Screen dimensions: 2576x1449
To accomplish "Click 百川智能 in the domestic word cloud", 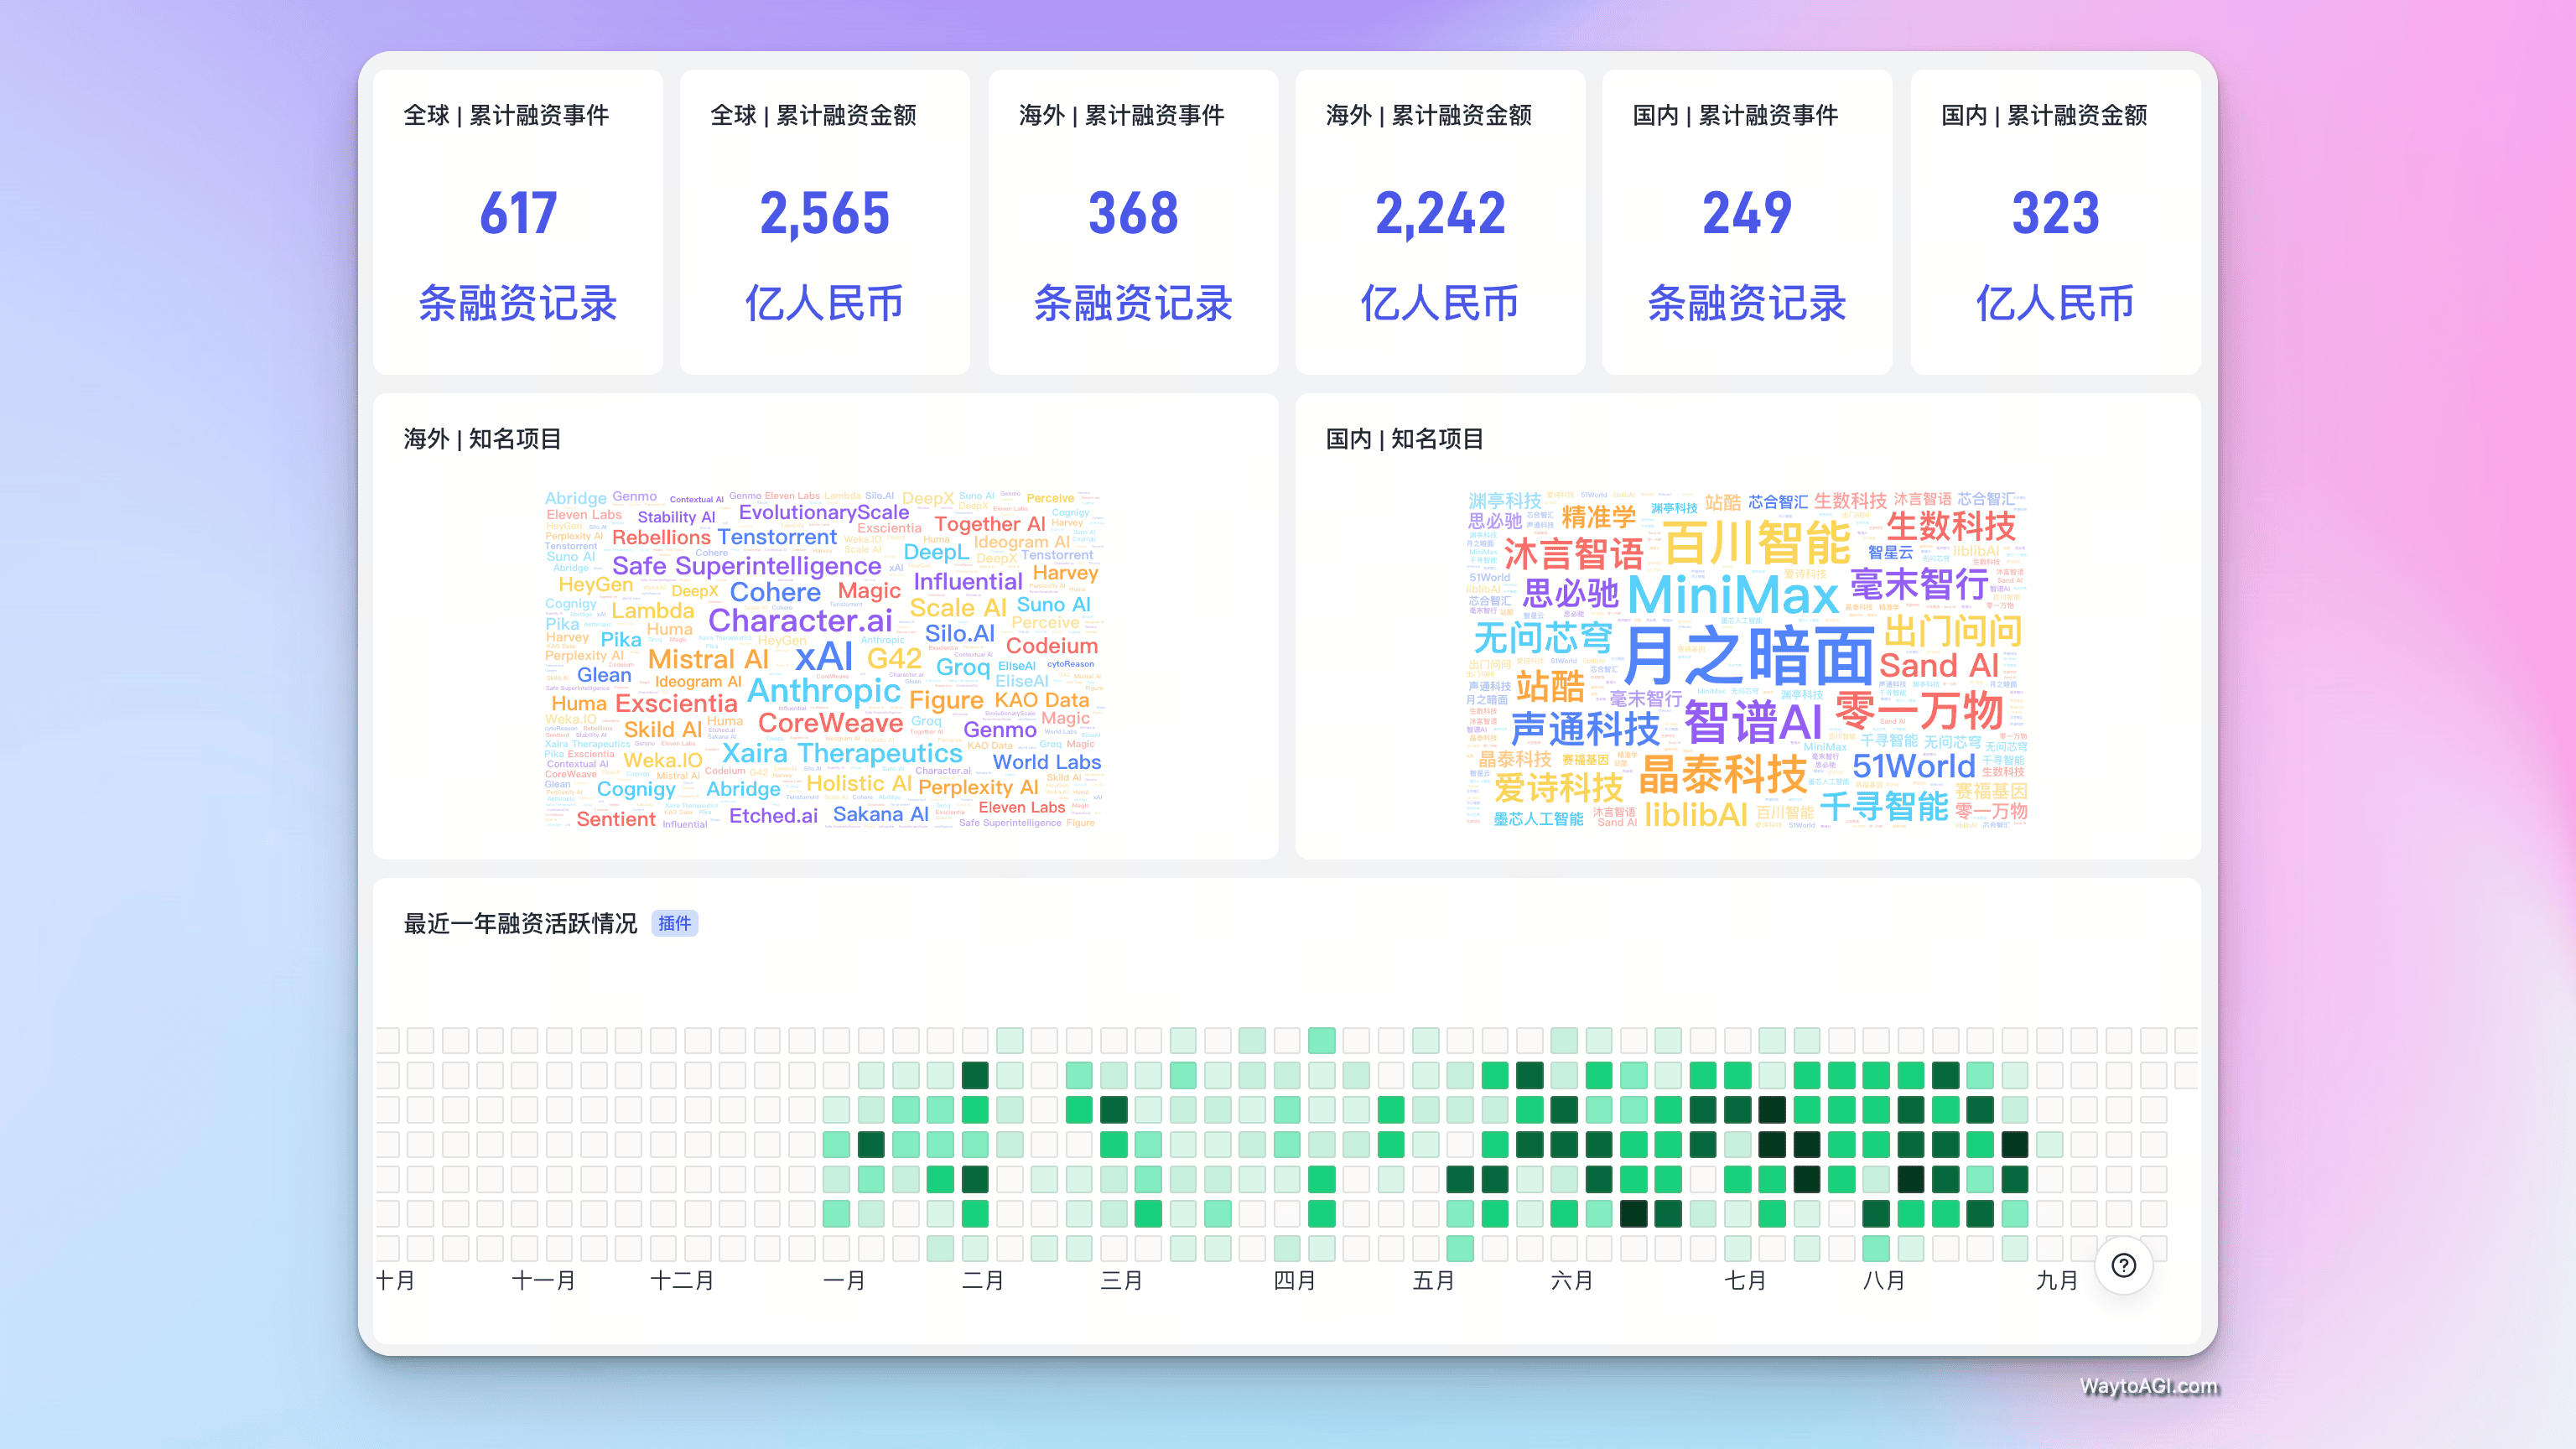I will point(1757,543).
